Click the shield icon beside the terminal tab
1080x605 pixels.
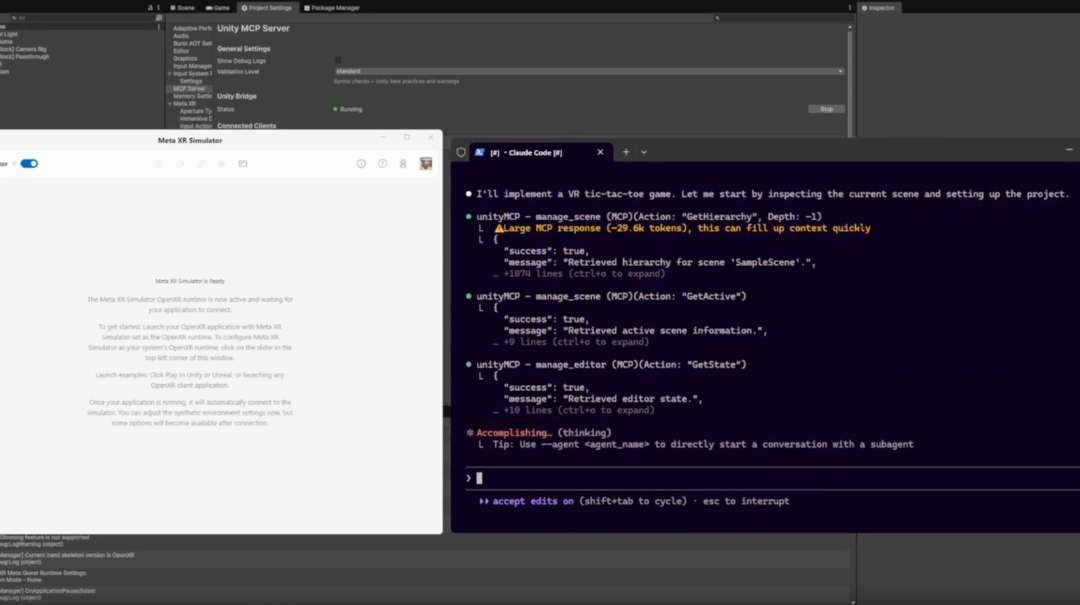tap(461, 152)
